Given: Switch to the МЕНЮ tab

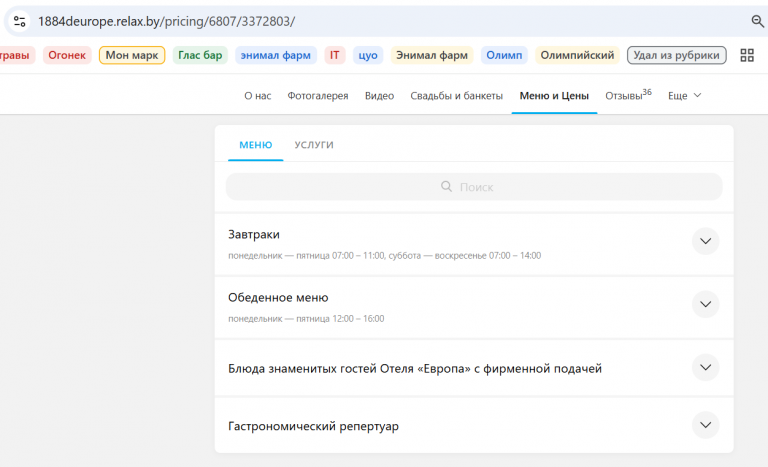Looking at the screenshot, I should click(x=256, y=145).
